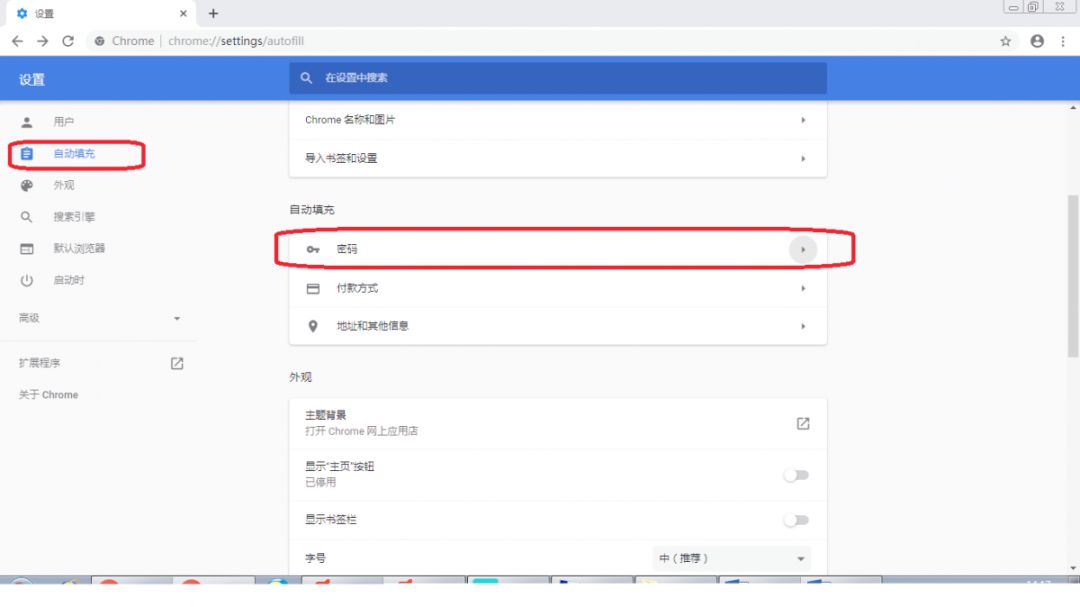Open the 付款方式 row
The image size is (1080, 607).
coord(558,288)
